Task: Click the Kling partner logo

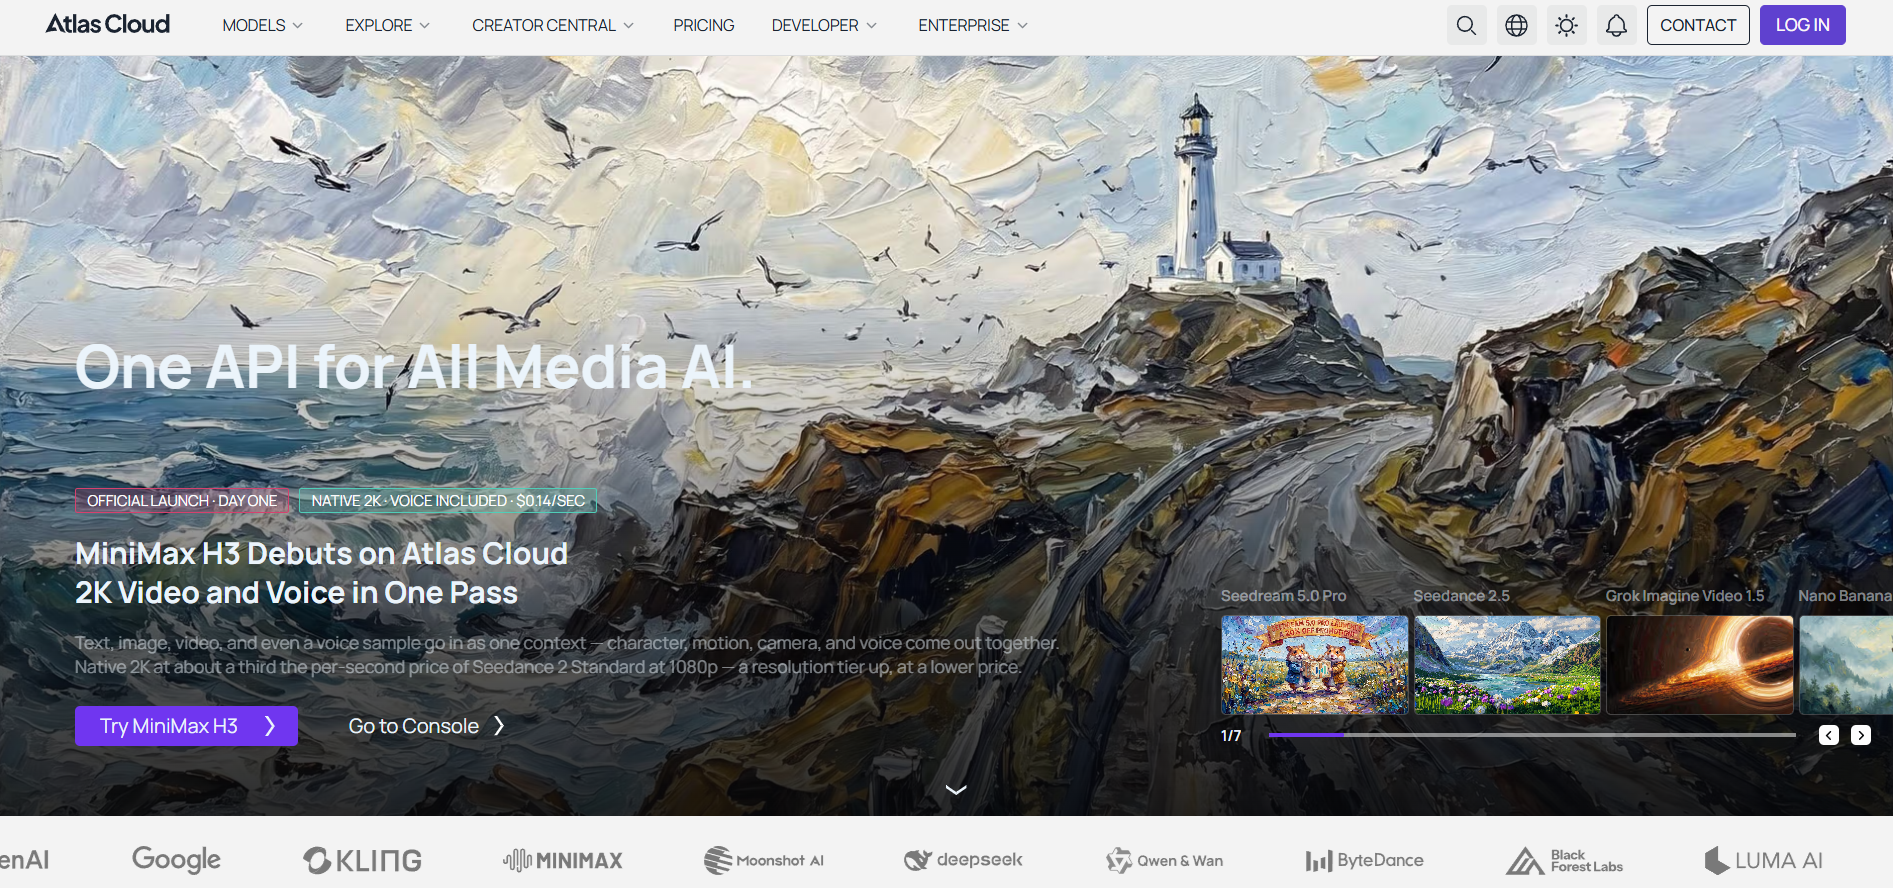Action: click(x=363, y=860)
